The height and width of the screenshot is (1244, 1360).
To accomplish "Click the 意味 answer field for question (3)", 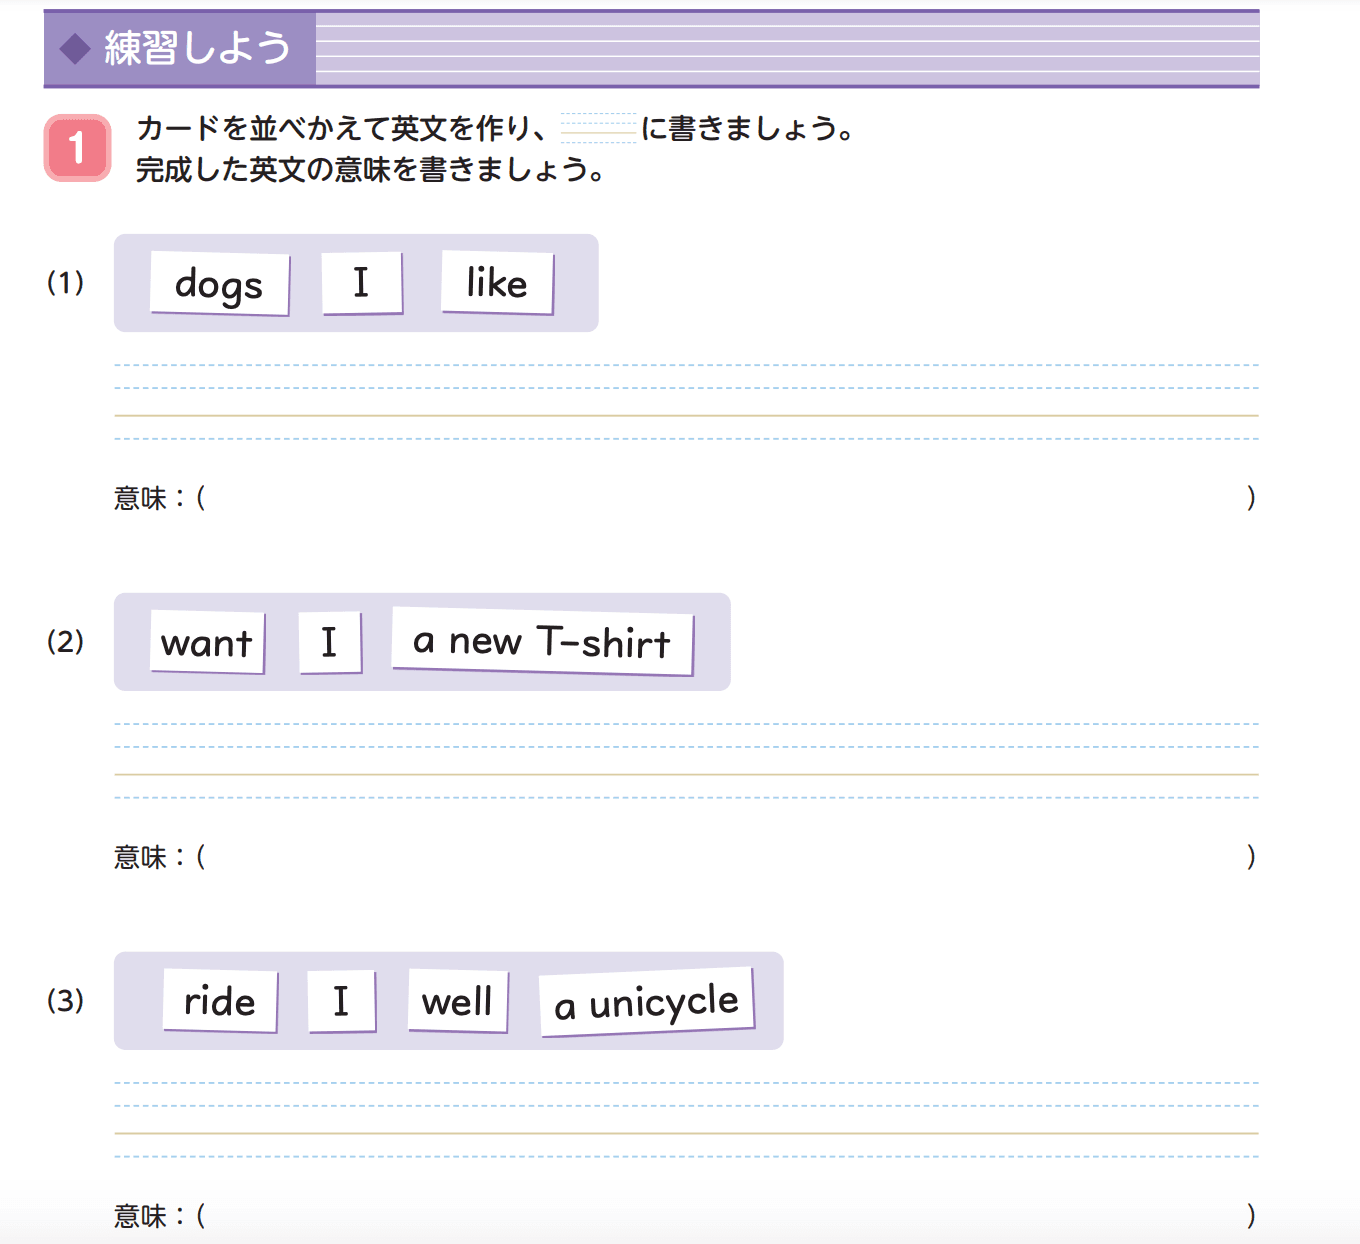I will pos(725,1216).
